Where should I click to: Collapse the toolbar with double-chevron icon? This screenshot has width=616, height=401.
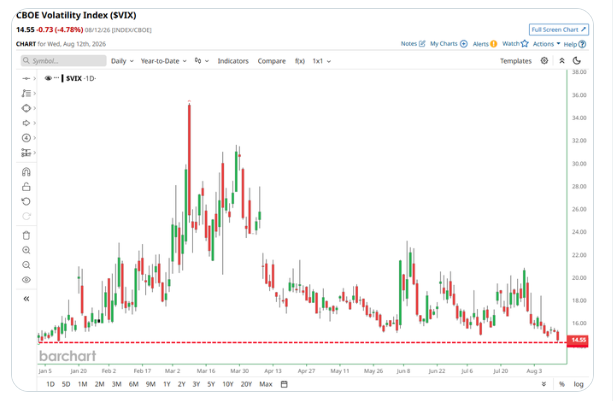pos(562,60)
